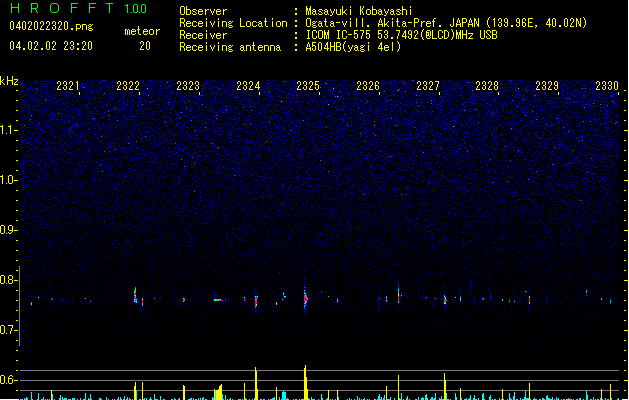Screen dimensions: 629x400
Task: Click the date stamp 04.02.02 23:20
Action: coord(51,46)
